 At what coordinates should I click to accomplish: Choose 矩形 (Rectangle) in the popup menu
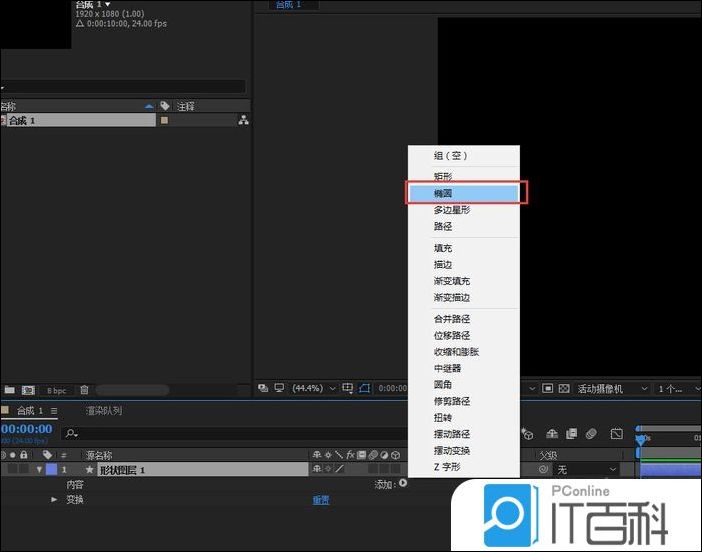tap(443, 176)
